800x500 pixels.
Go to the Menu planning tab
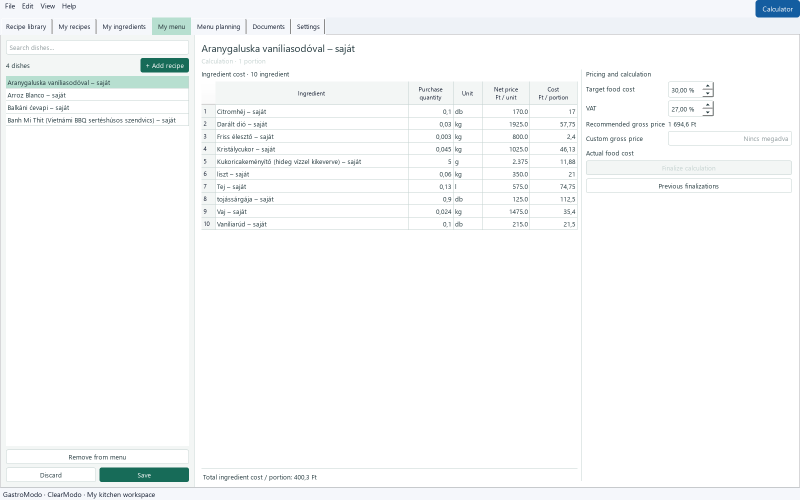[x=218, y=27]
